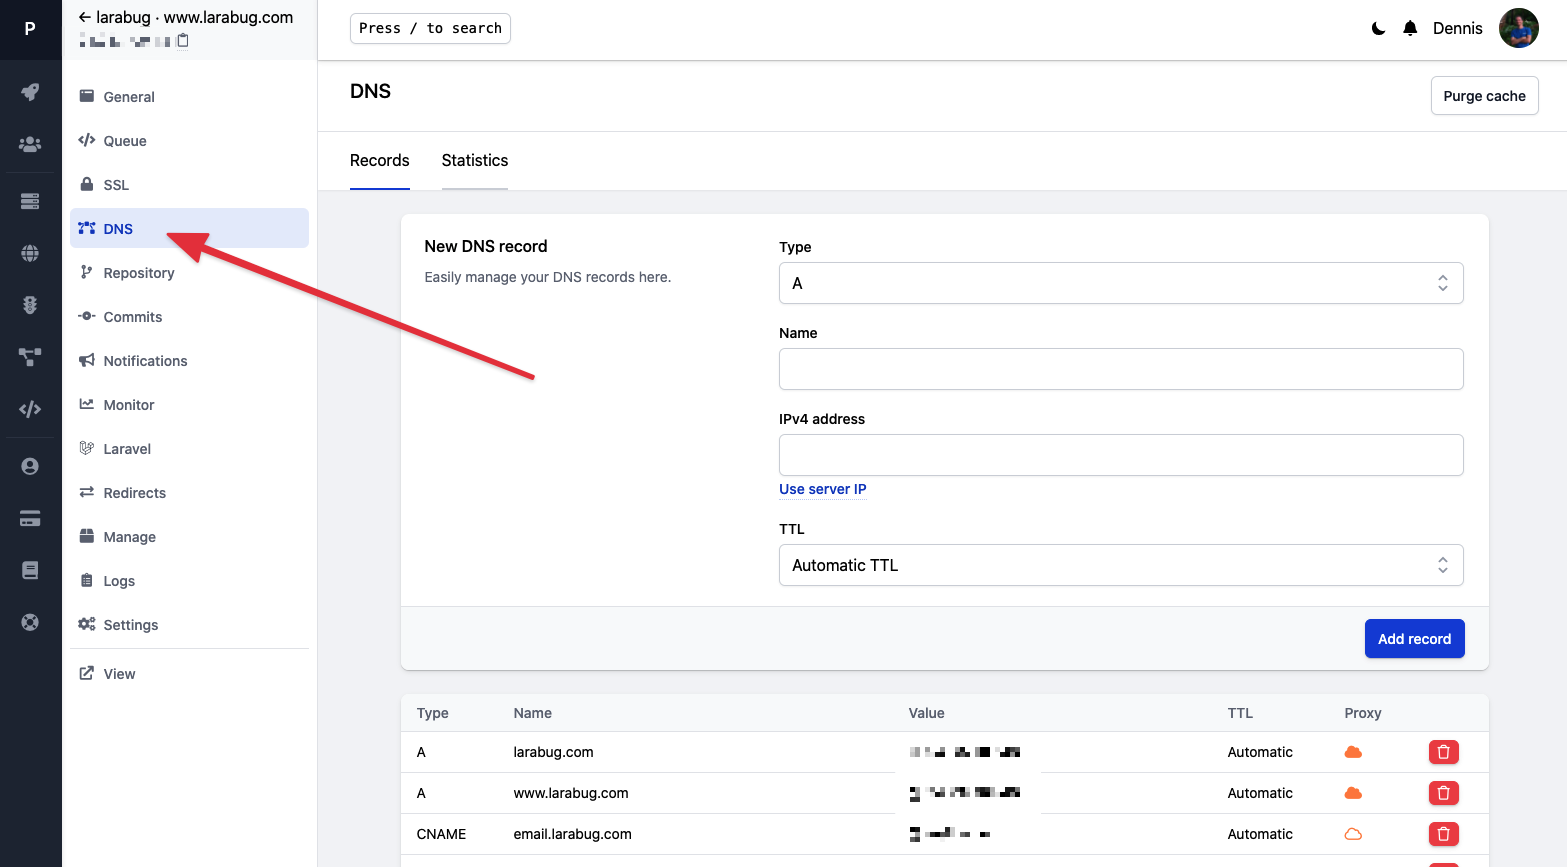Open Redirects in the site menu
Viewport: 1567px width, 867px height.
click(189, 492)
